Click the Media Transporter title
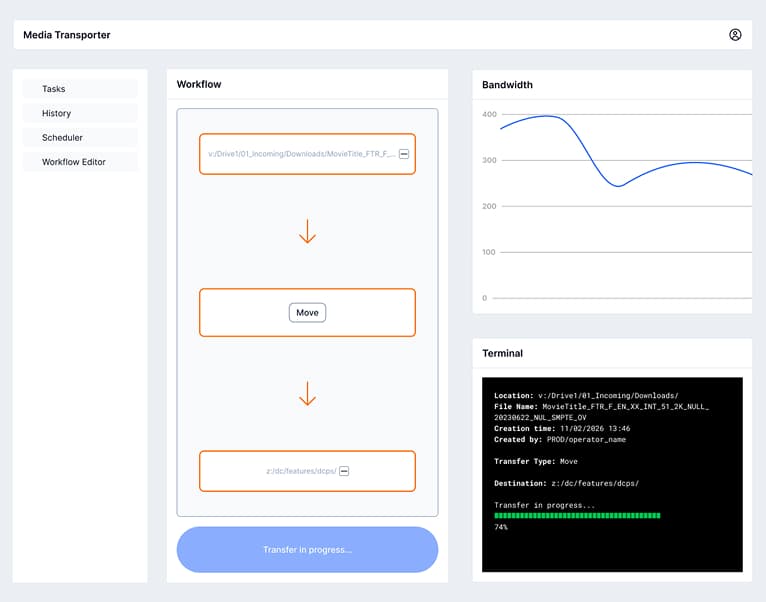The image size is (766, 602). point(67,35)
